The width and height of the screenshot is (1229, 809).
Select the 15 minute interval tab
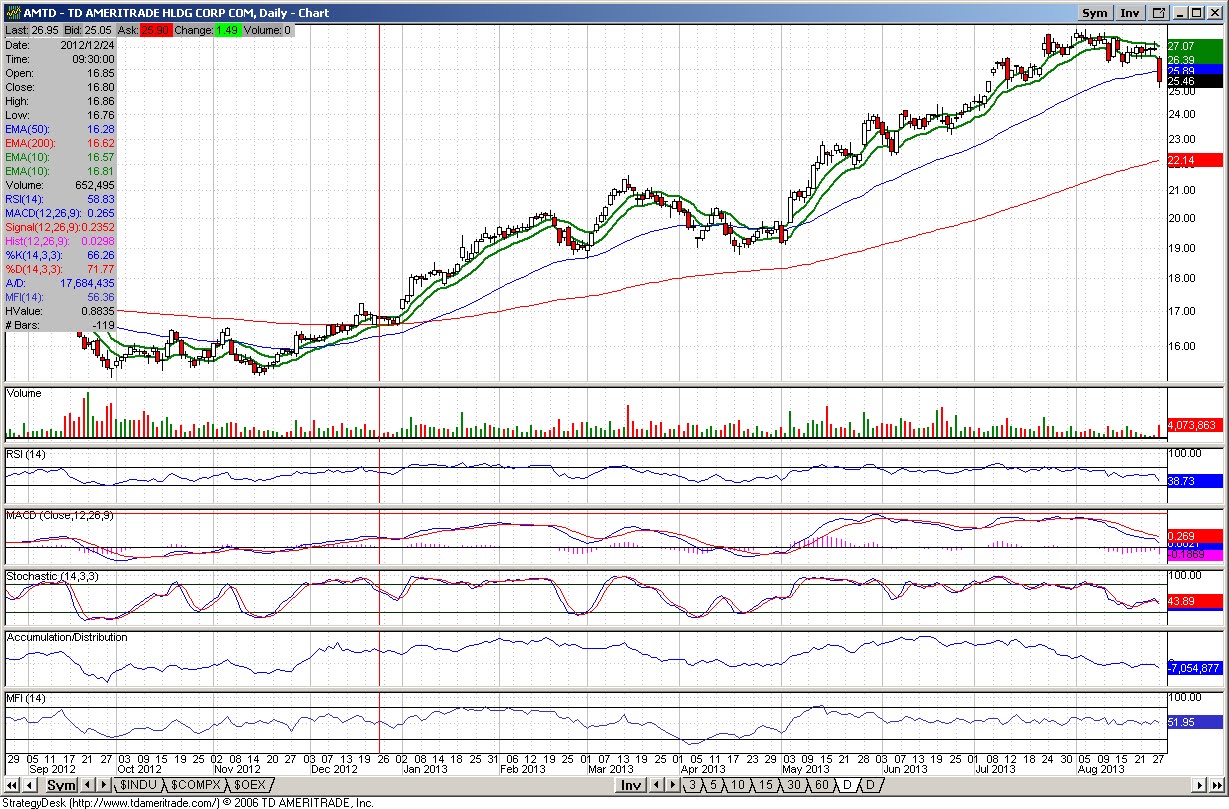pyautogui.click(x=765, y=785)
